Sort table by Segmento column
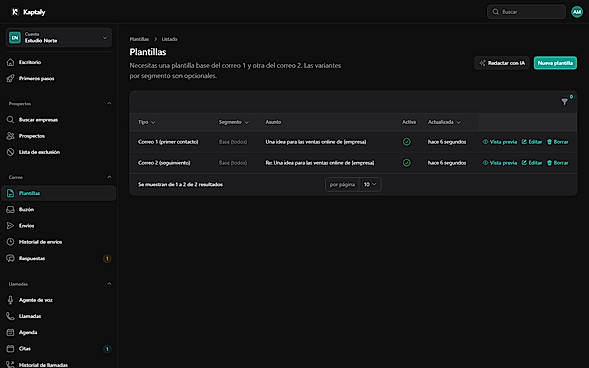Image resolution: width=589 pixels, height=368 pixels. point(234,122)
